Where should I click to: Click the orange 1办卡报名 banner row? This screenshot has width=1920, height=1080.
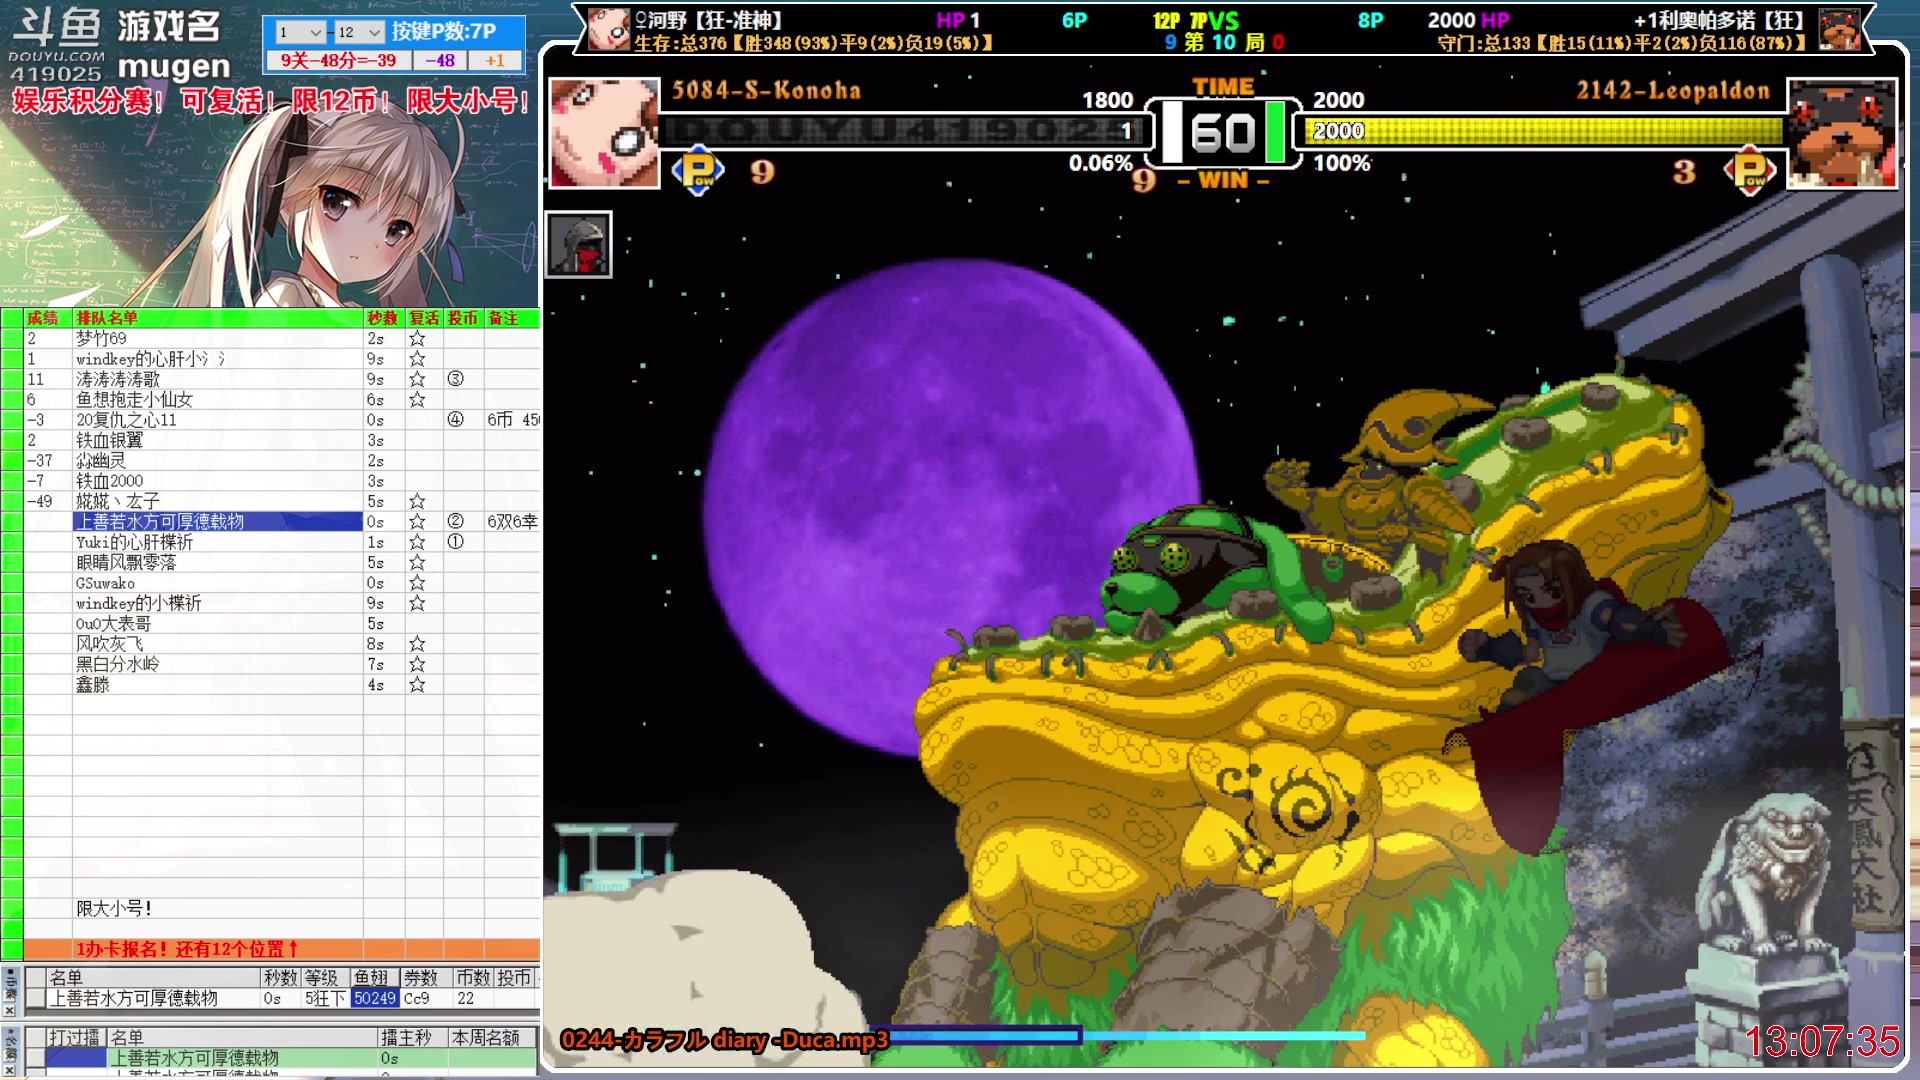point(282,949)
